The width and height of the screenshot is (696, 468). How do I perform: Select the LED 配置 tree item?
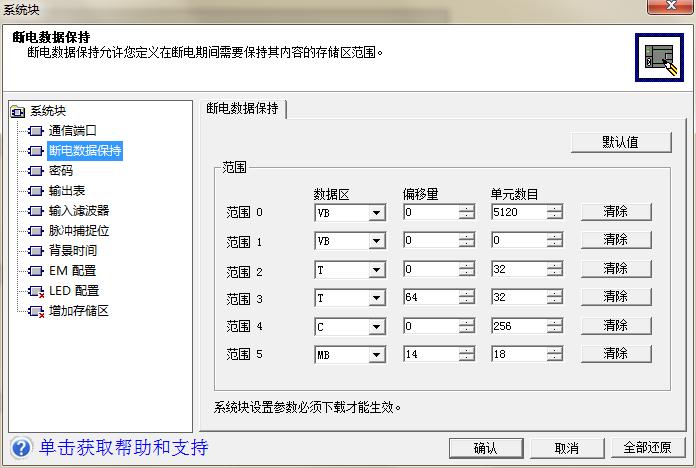coord(73,291)
